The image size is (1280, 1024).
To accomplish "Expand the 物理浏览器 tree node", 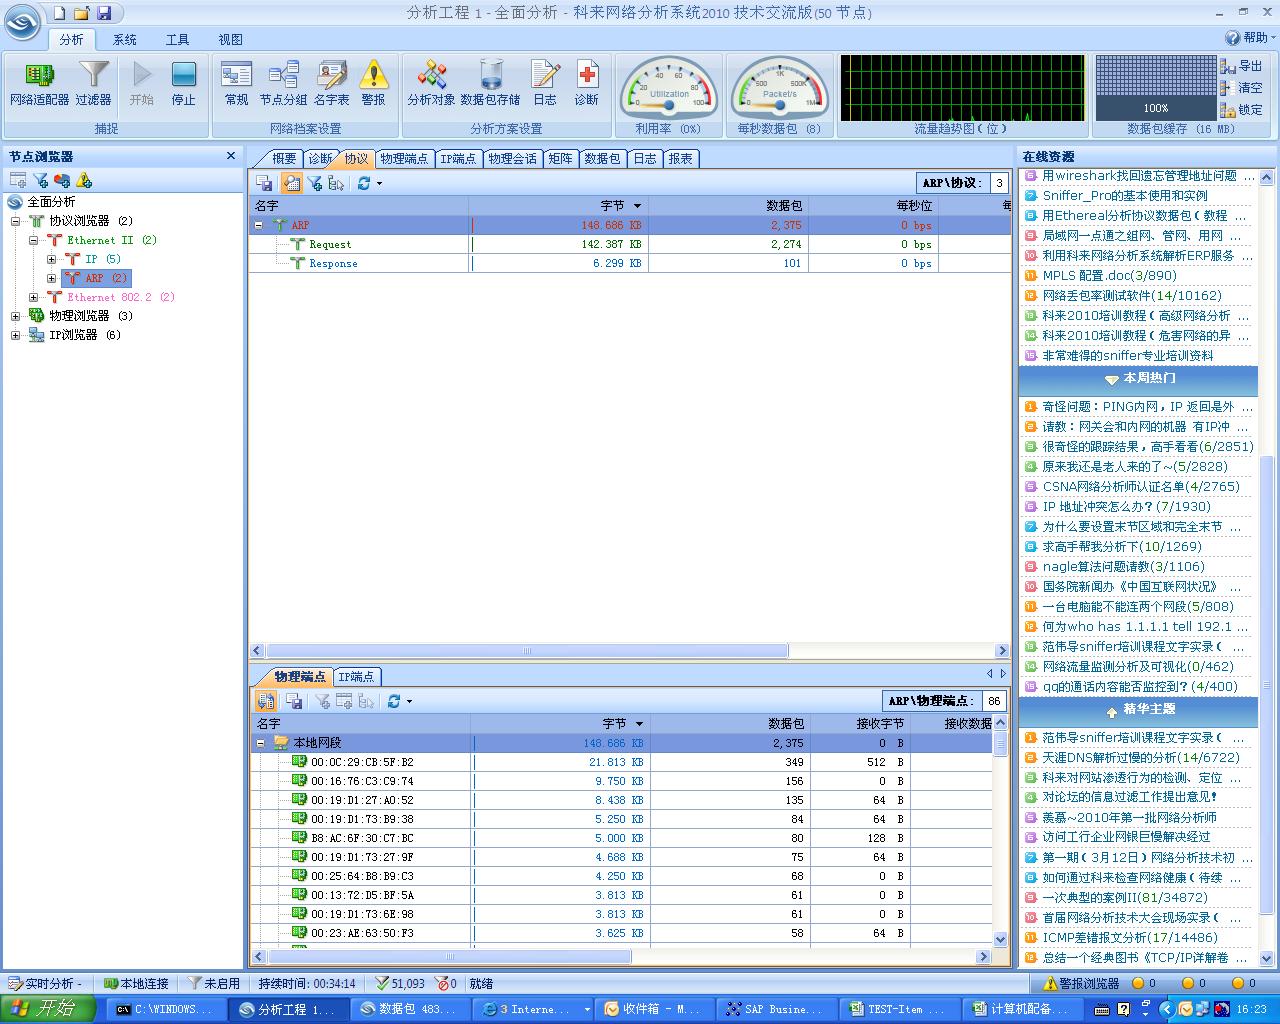I will coord(15,316).
